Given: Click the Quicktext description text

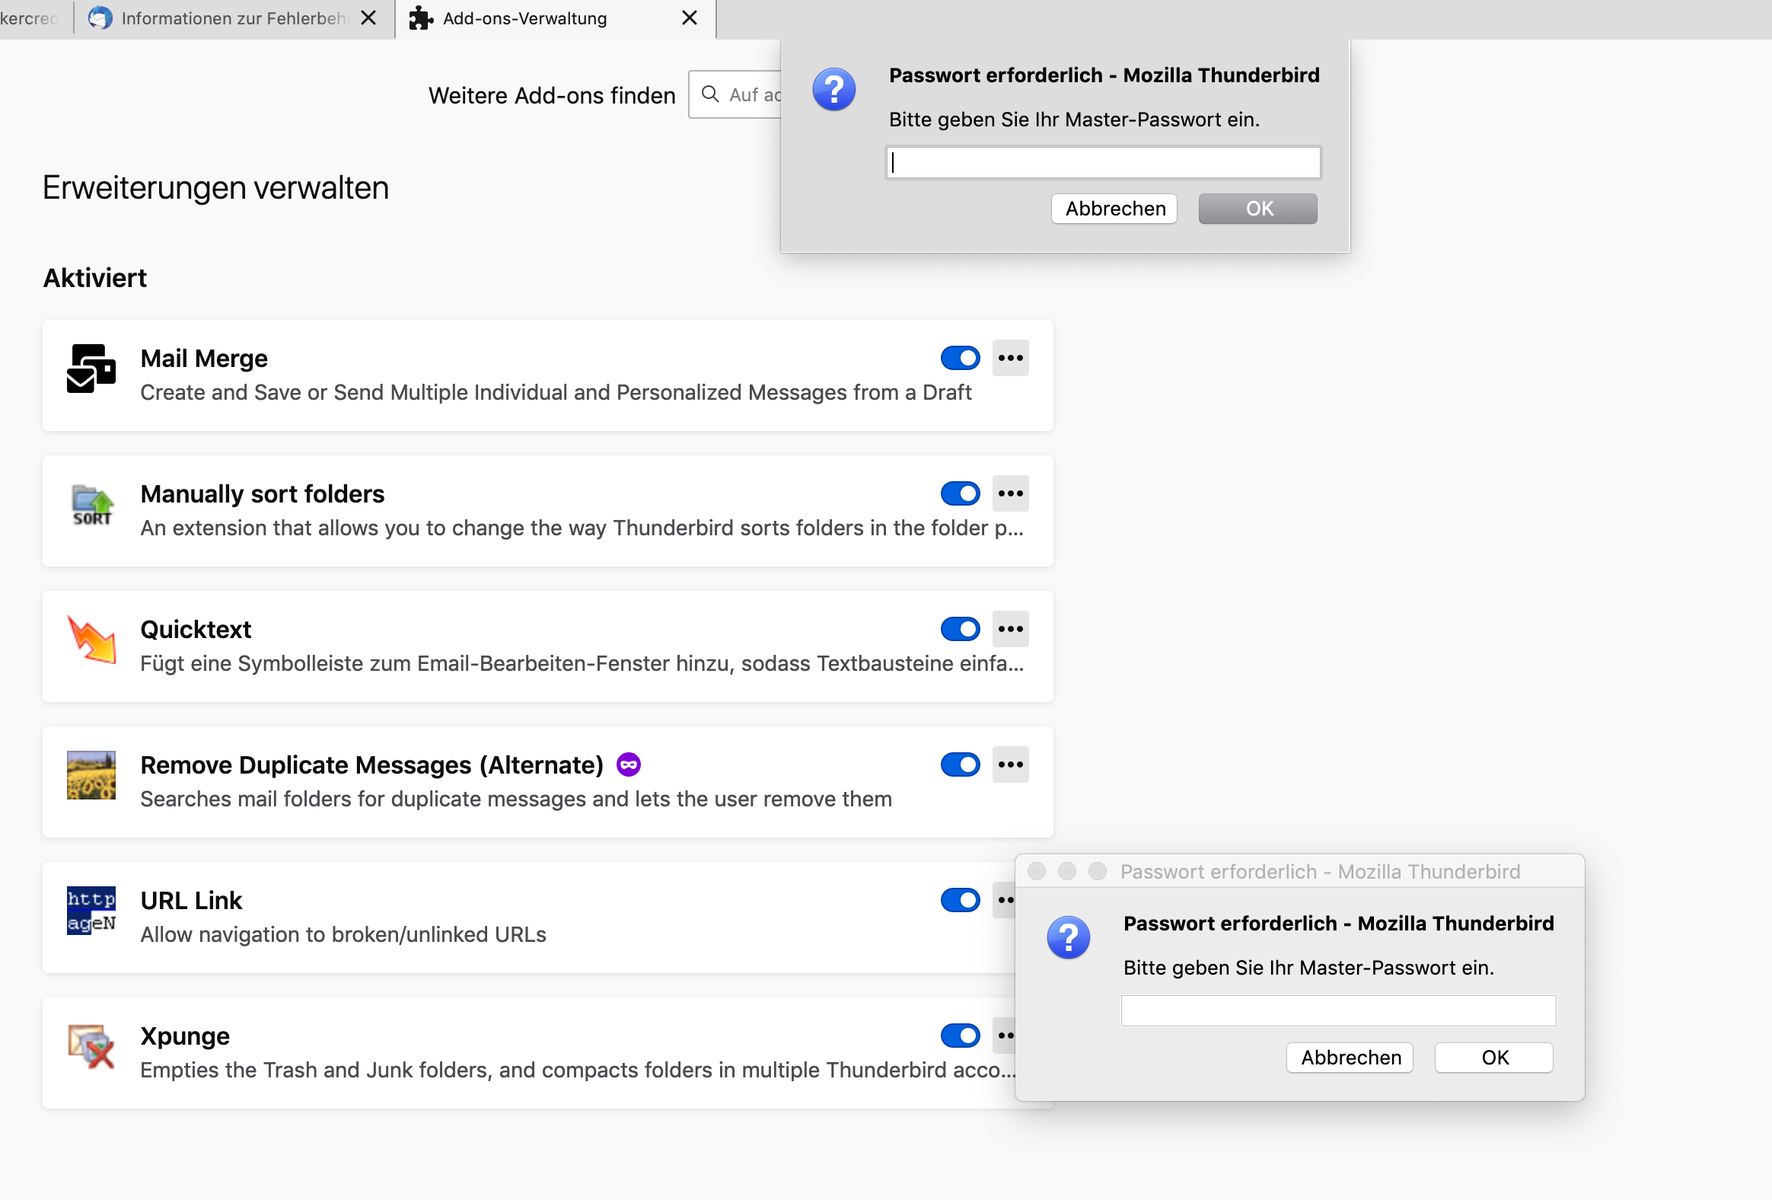Looking at the screenshot, I should point(582,664).
